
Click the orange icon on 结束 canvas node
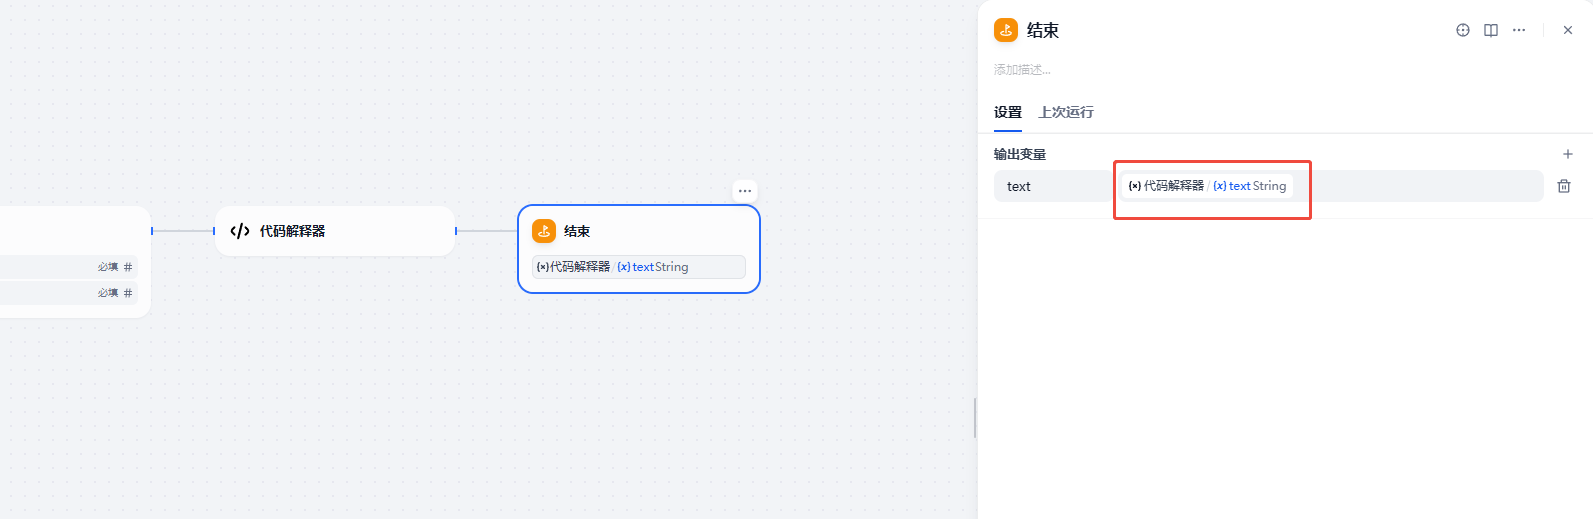click(544, 231)
